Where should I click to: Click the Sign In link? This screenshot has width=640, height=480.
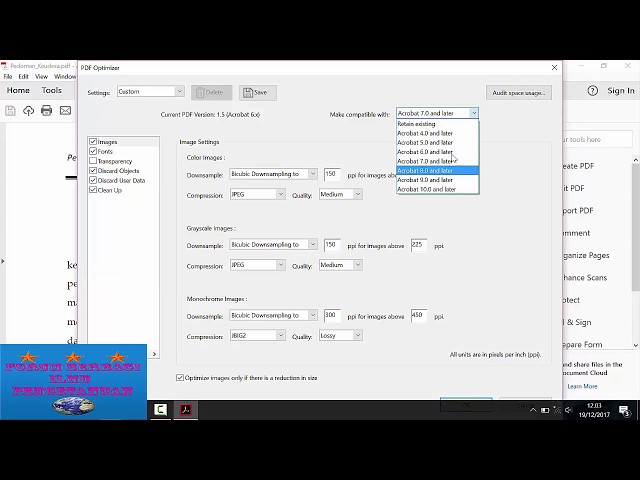pyautogui.click(x=621, y=91)
